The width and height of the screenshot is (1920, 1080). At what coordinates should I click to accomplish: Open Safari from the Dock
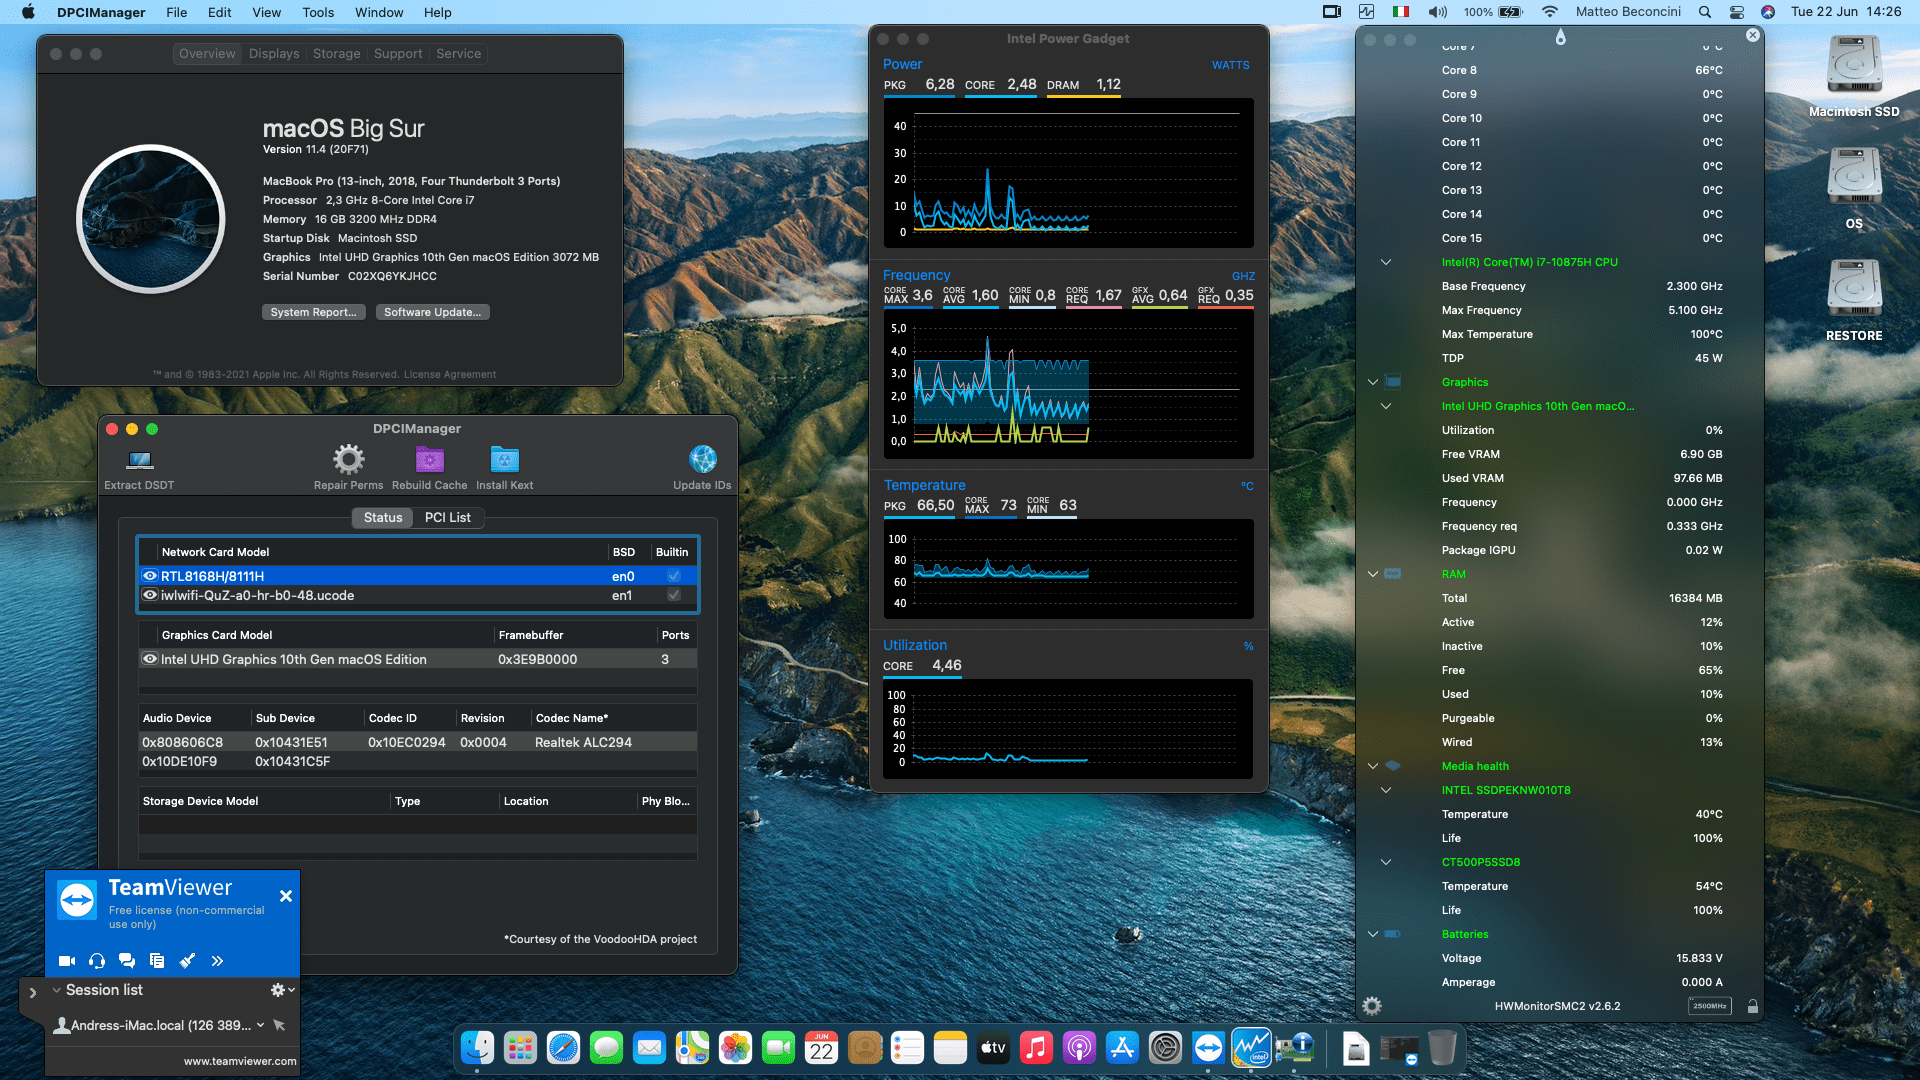[x=563, y=1048]
